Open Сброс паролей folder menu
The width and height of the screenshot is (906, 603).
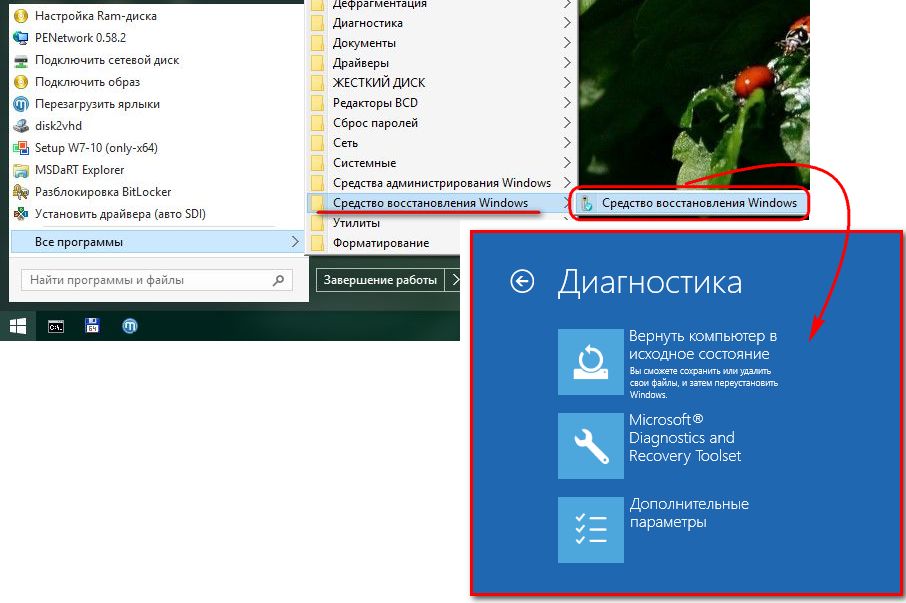coord(441,123)
